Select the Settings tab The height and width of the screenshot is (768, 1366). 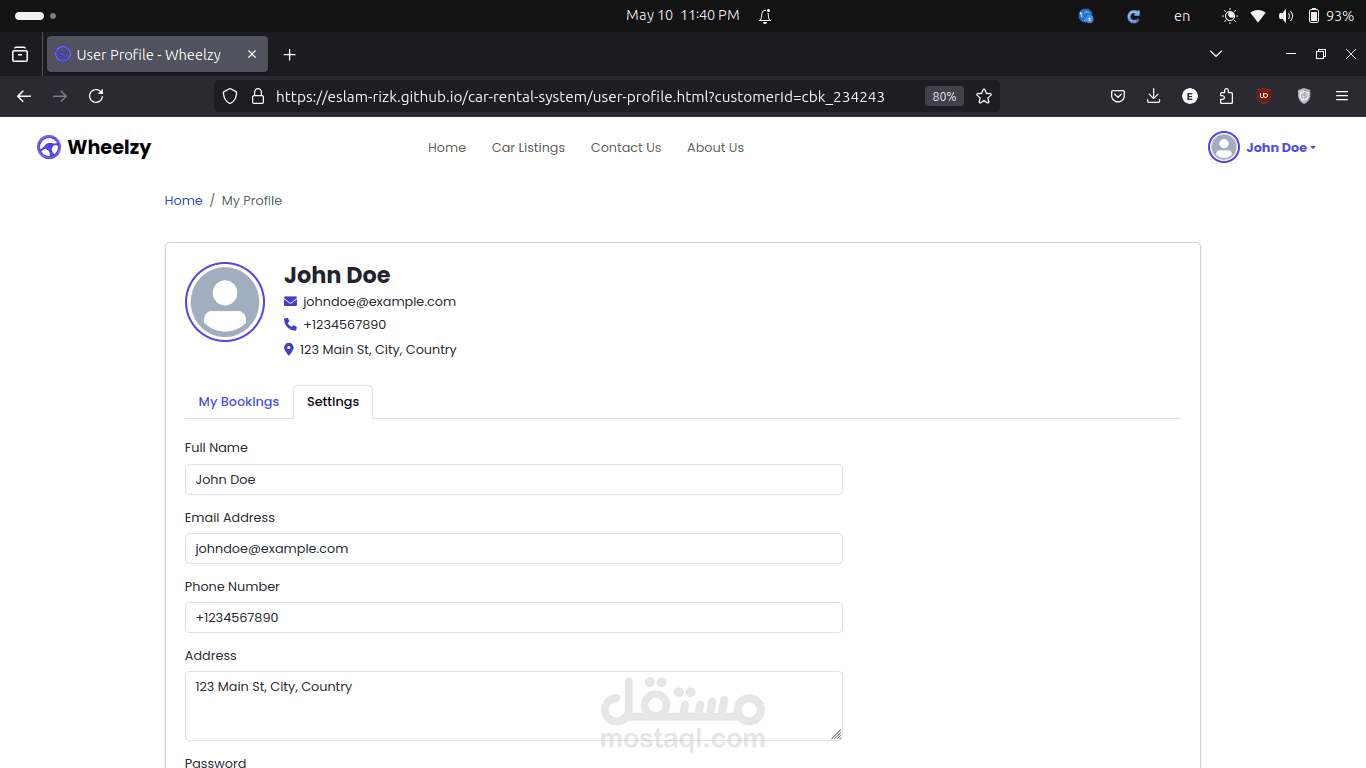click(333, 402)
